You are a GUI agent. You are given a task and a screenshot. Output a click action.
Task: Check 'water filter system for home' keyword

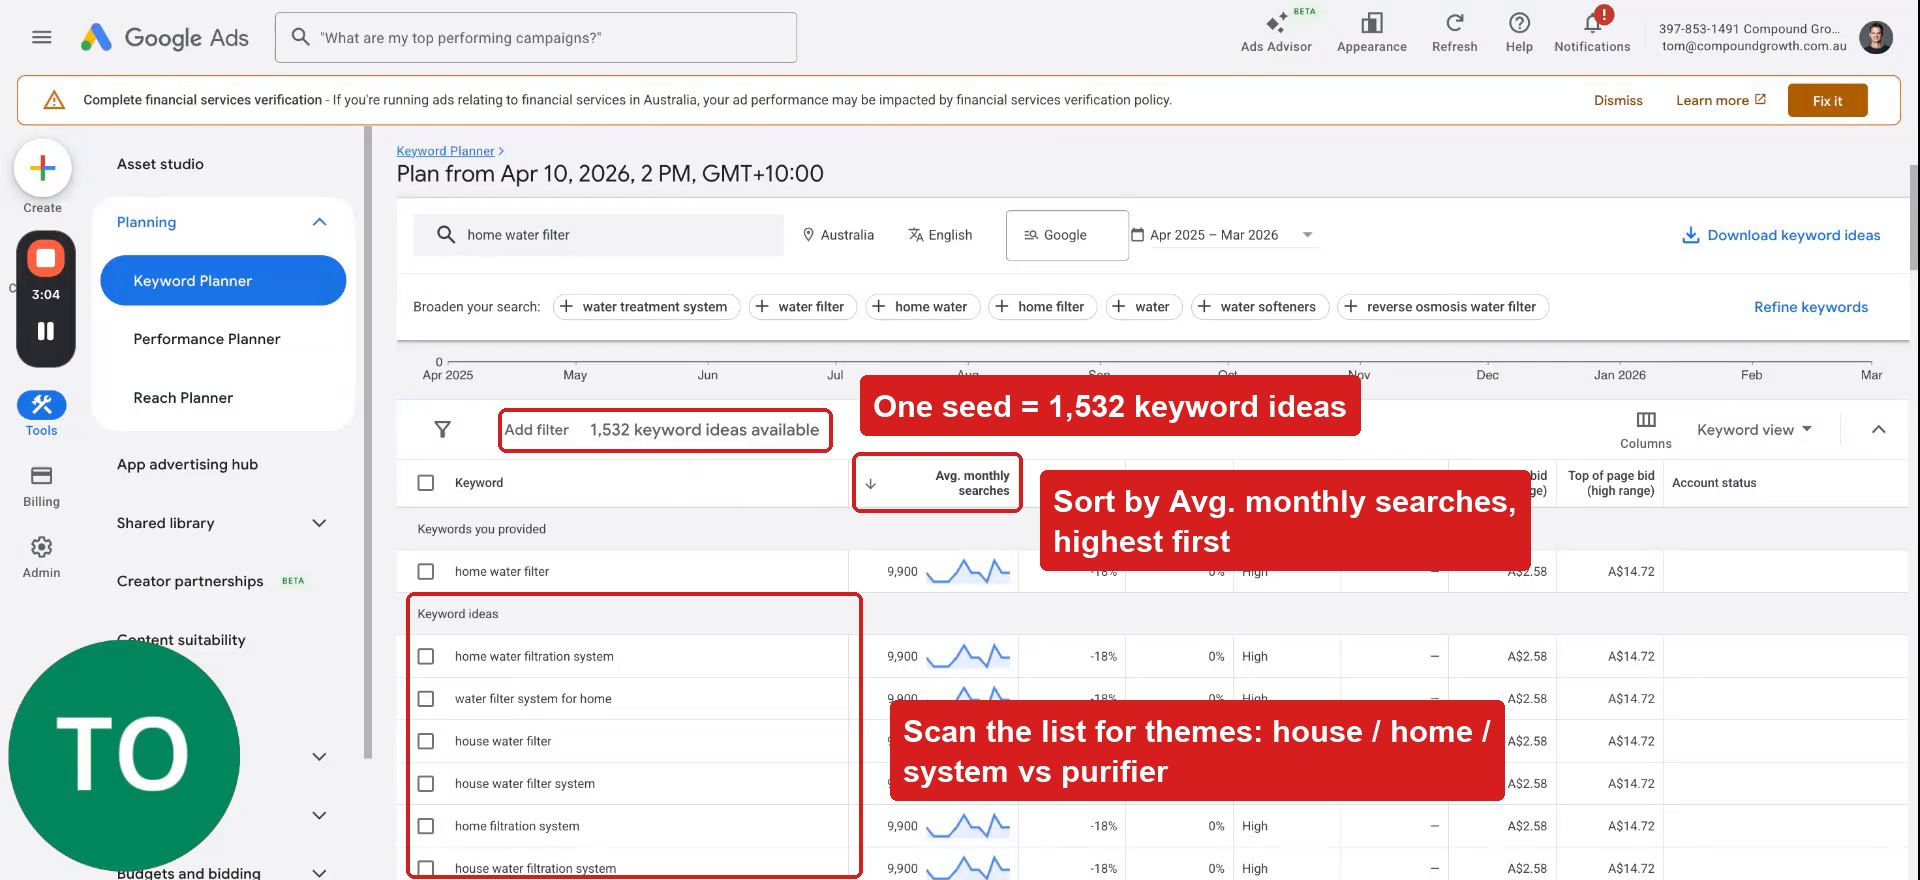click(x=426, y=699)
